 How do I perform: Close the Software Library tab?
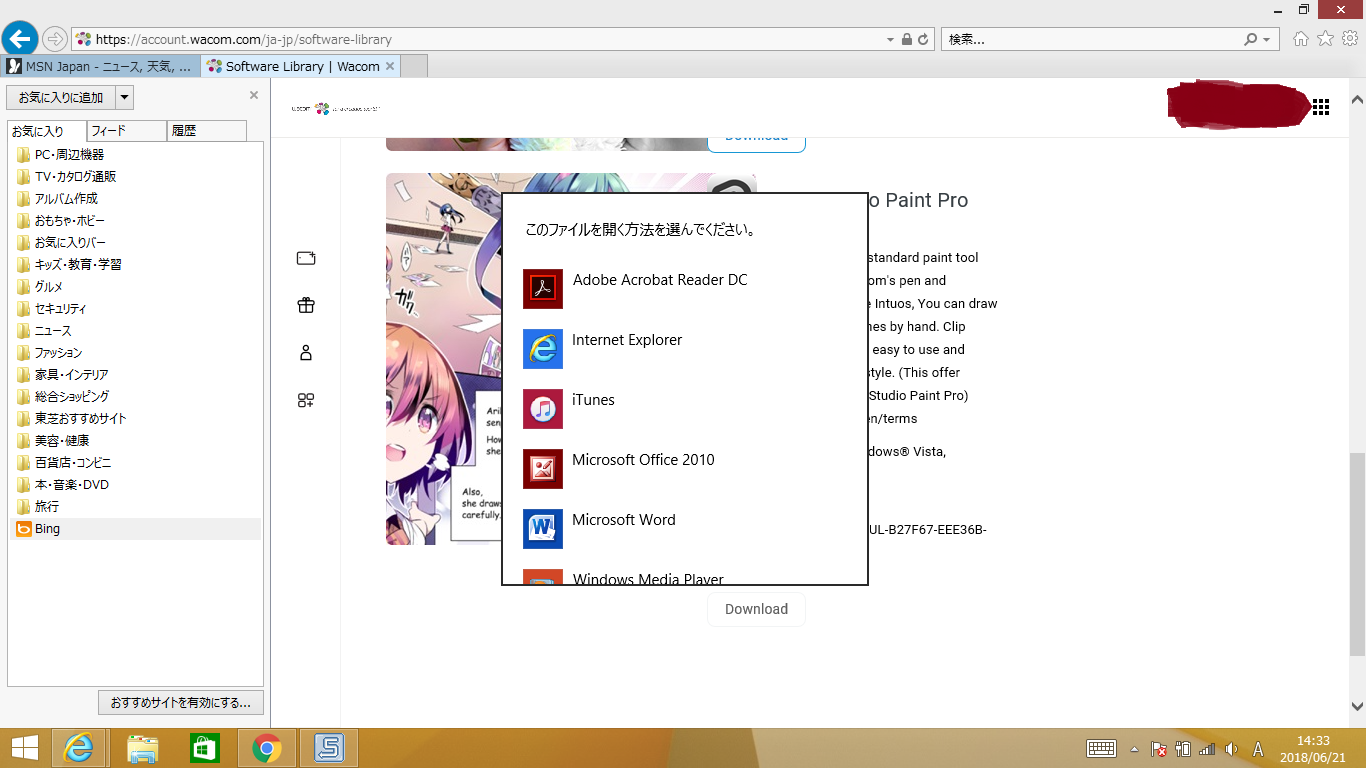pyautogui.click(x=390, y=67)
